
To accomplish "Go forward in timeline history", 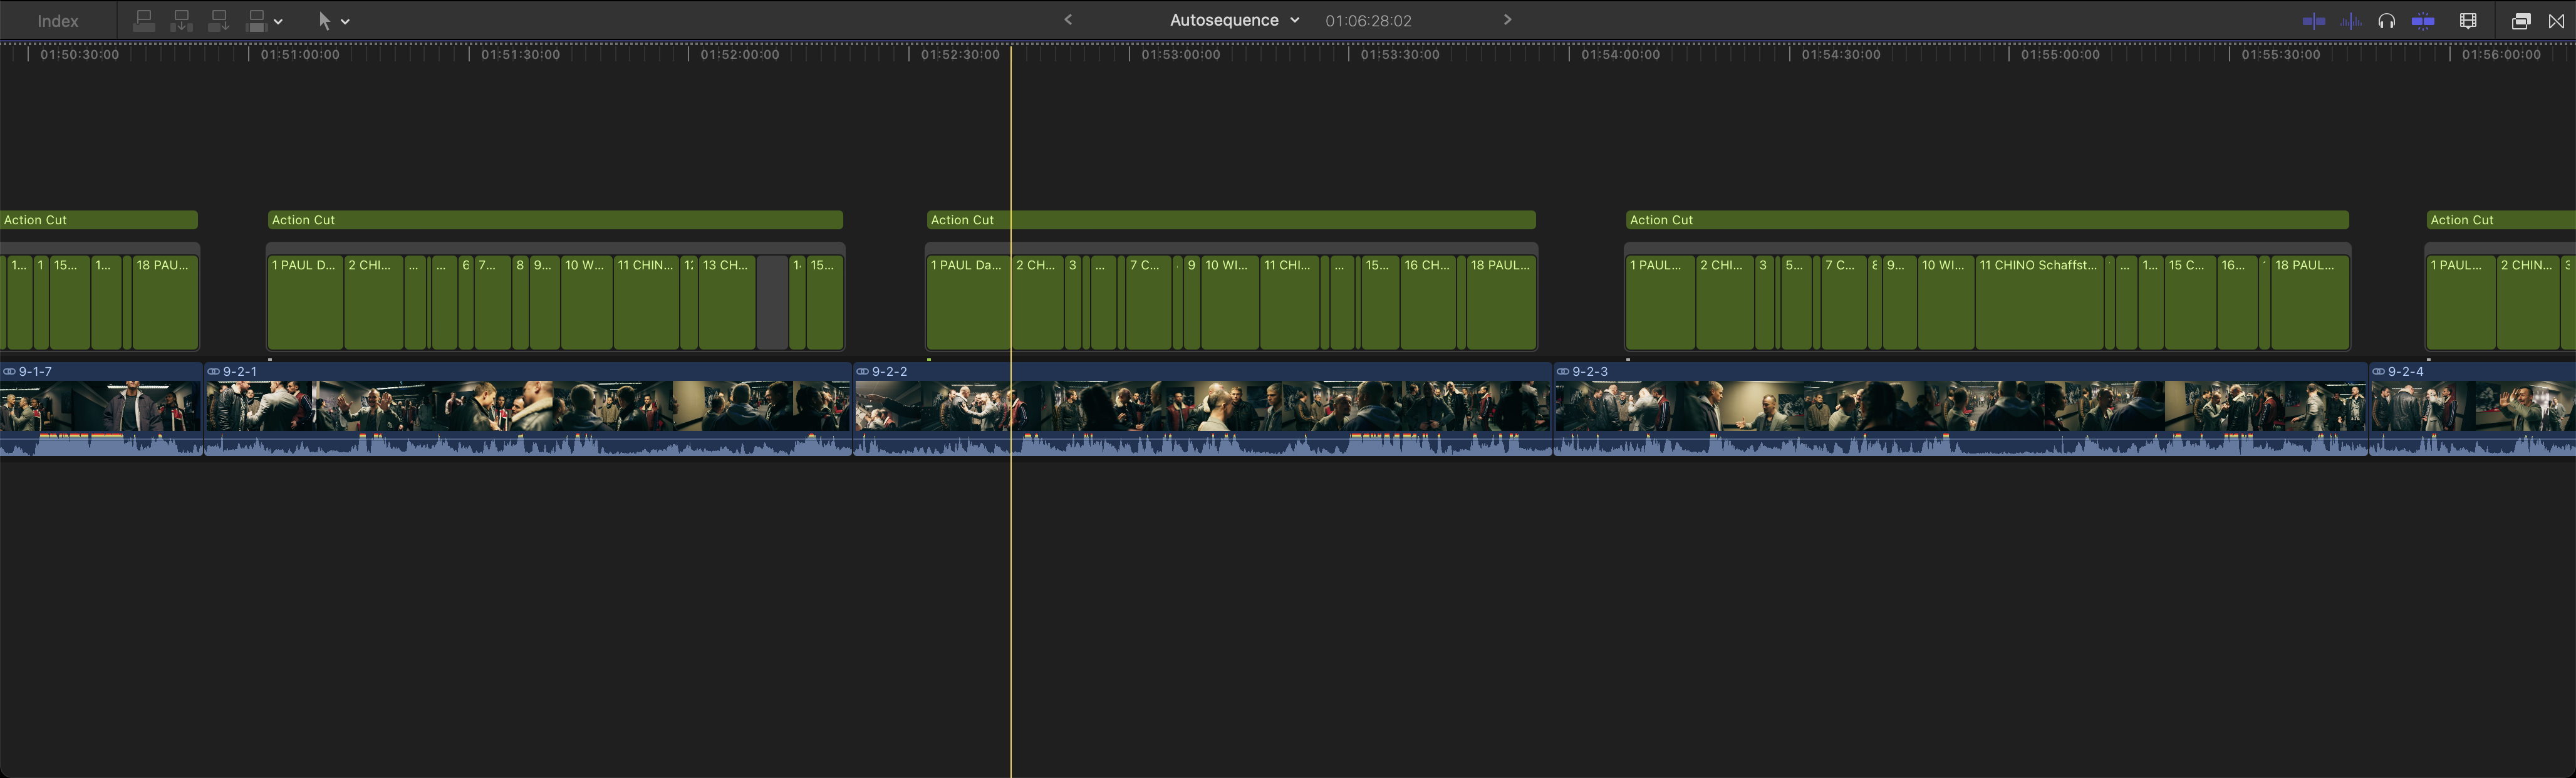I will (1507, 20).
